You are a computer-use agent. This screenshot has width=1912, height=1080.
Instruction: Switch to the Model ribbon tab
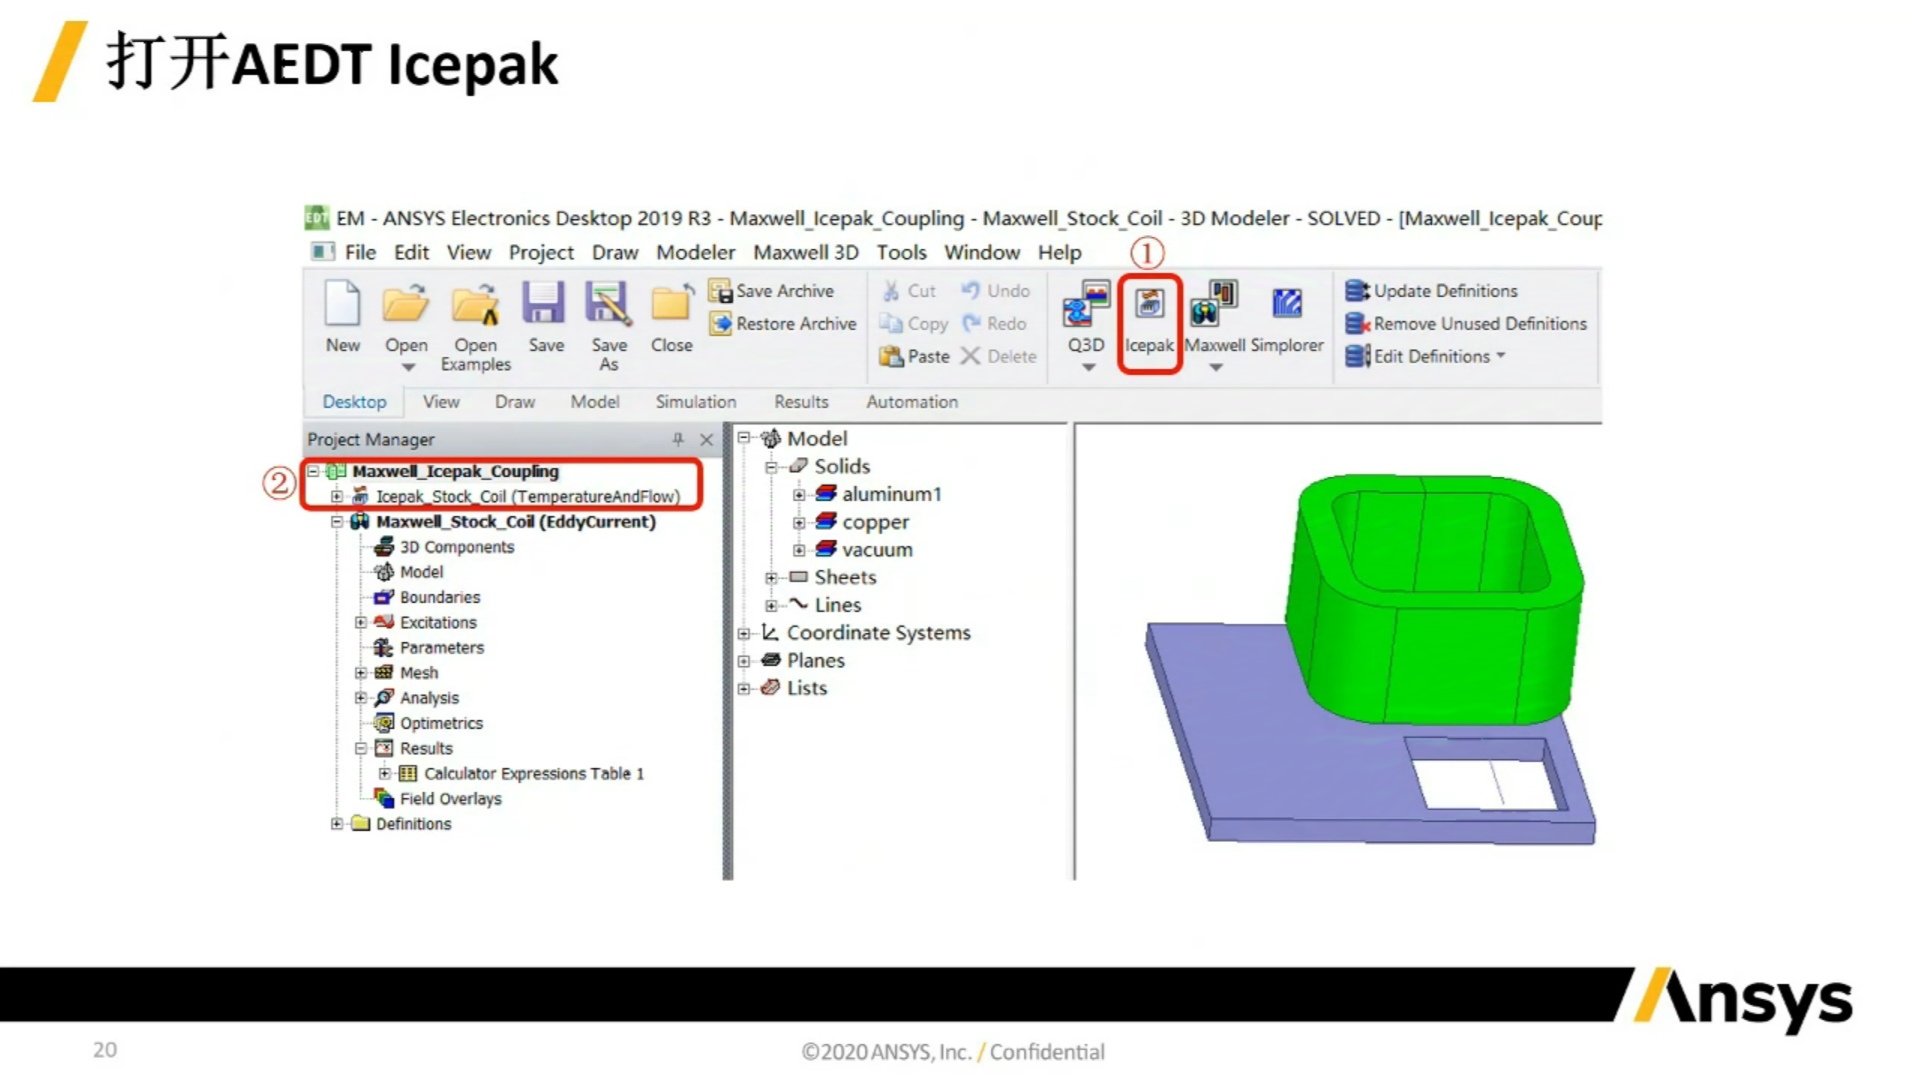[x=595, y=402]
